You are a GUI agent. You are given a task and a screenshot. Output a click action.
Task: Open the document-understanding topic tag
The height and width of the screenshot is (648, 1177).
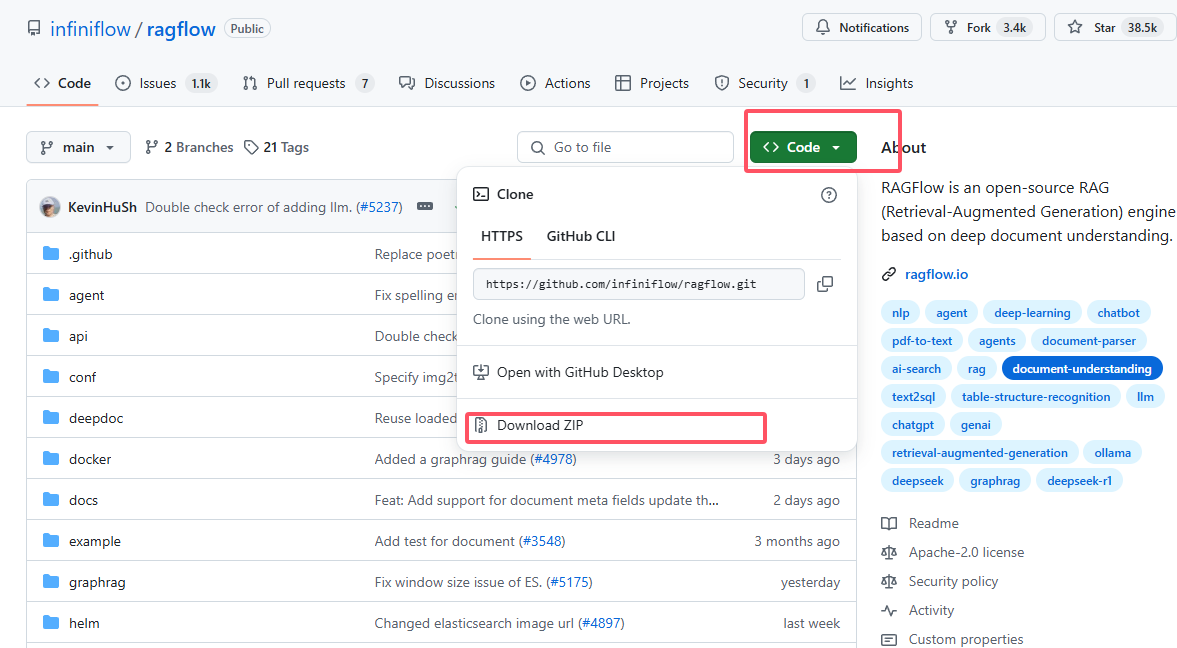[1082, 369]
